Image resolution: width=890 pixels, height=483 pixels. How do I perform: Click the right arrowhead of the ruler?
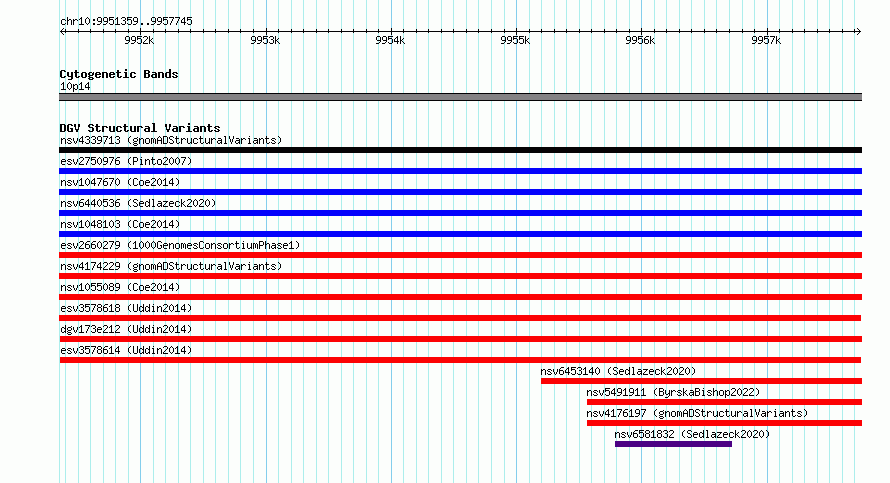coord(858,32)
